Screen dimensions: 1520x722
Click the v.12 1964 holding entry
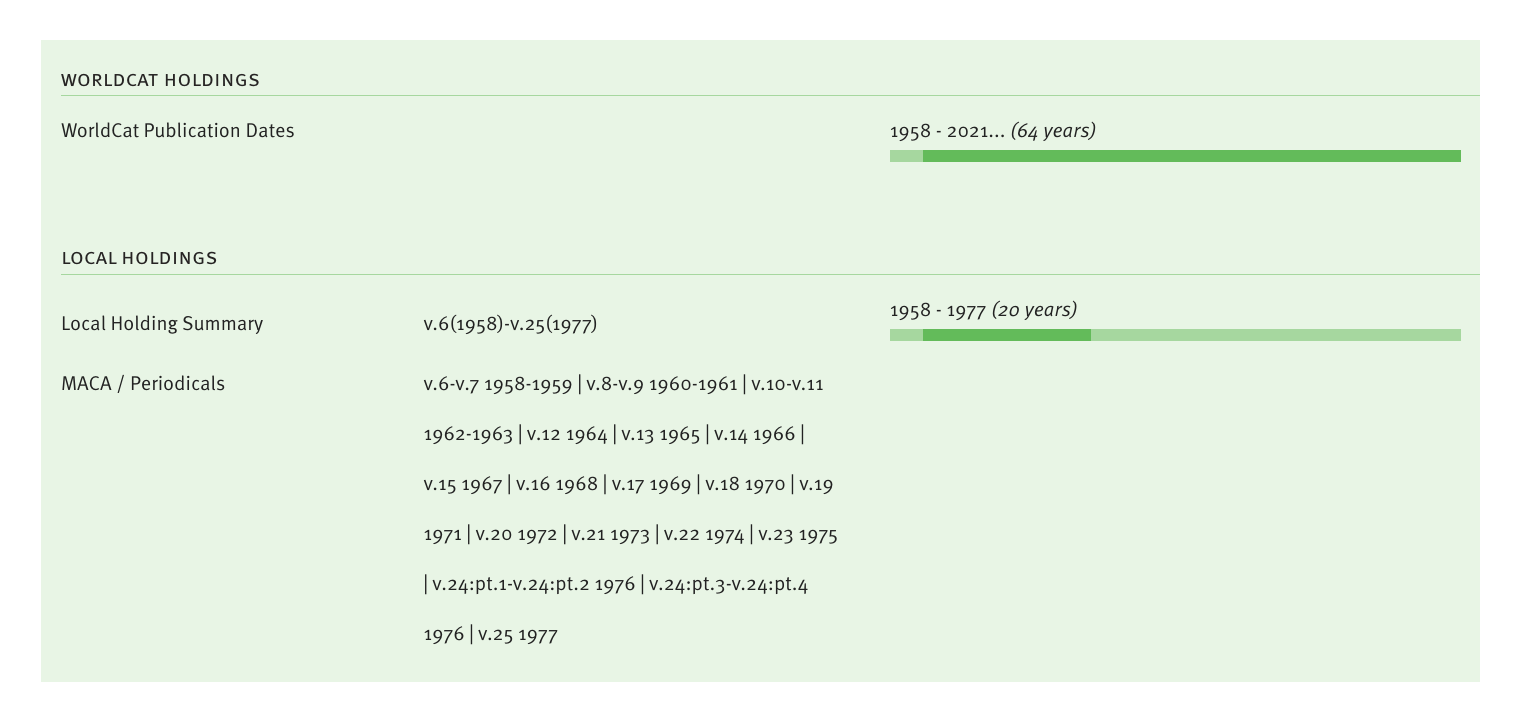(x=567, y=434)
